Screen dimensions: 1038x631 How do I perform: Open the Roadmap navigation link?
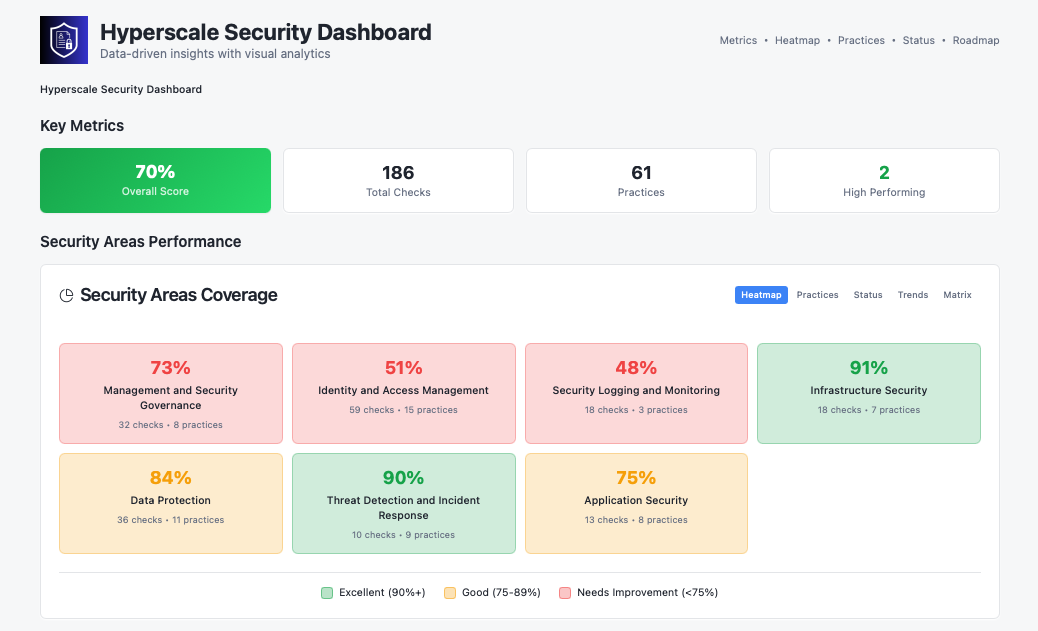976,40
